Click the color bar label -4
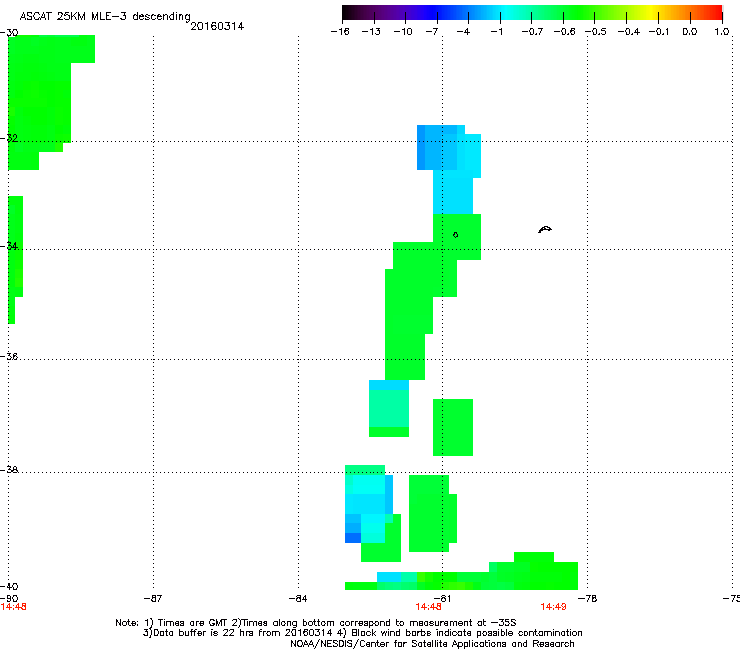Screen dimensions: 740x650 pos(463,32)
